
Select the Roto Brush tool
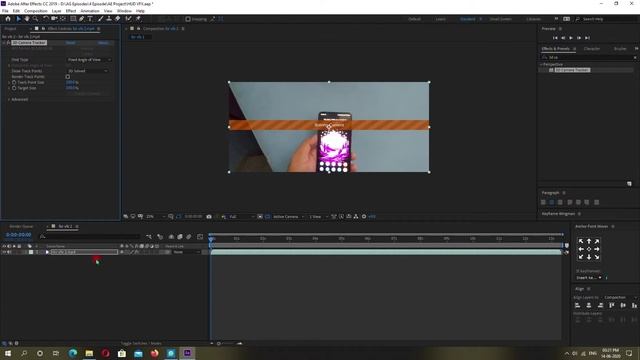[x=129, y=19]
